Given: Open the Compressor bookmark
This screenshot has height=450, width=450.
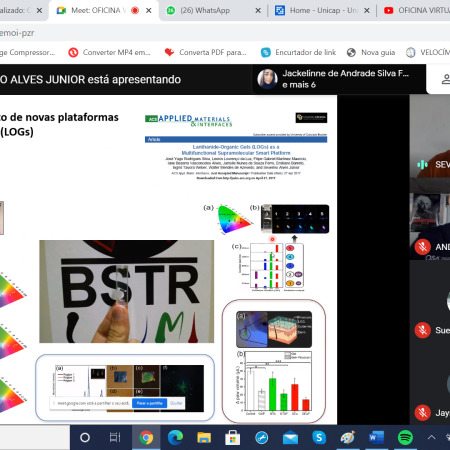Looking at the screenshot, I should coord(27,52).
